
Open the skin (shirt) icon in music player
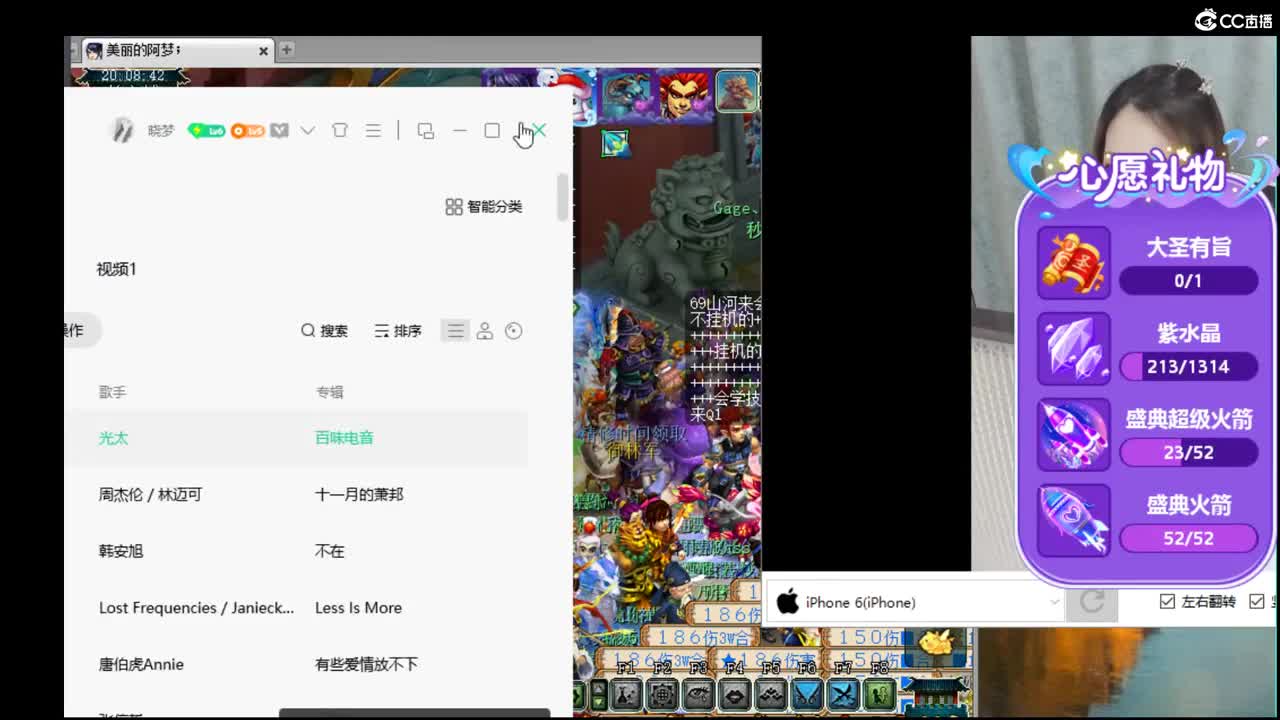point(340,131)
